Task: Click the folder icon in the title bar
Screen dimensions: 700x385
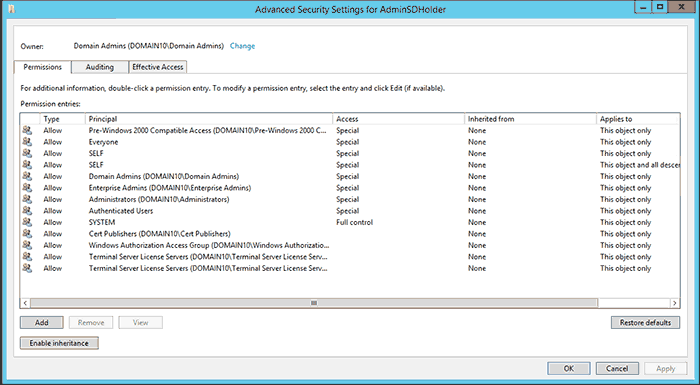Action: pos(12,8)
